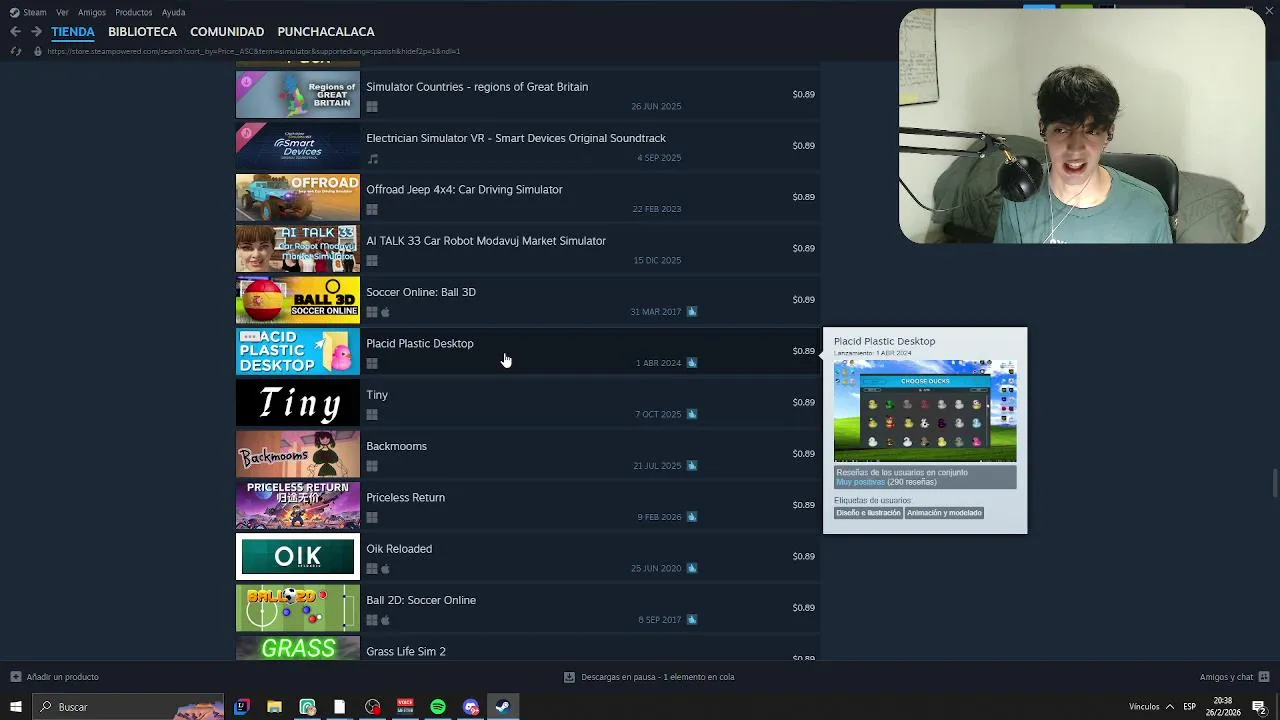Screen dimensions: 1280x720
Task: Open the Steam menu
Action: coord(35,12)
